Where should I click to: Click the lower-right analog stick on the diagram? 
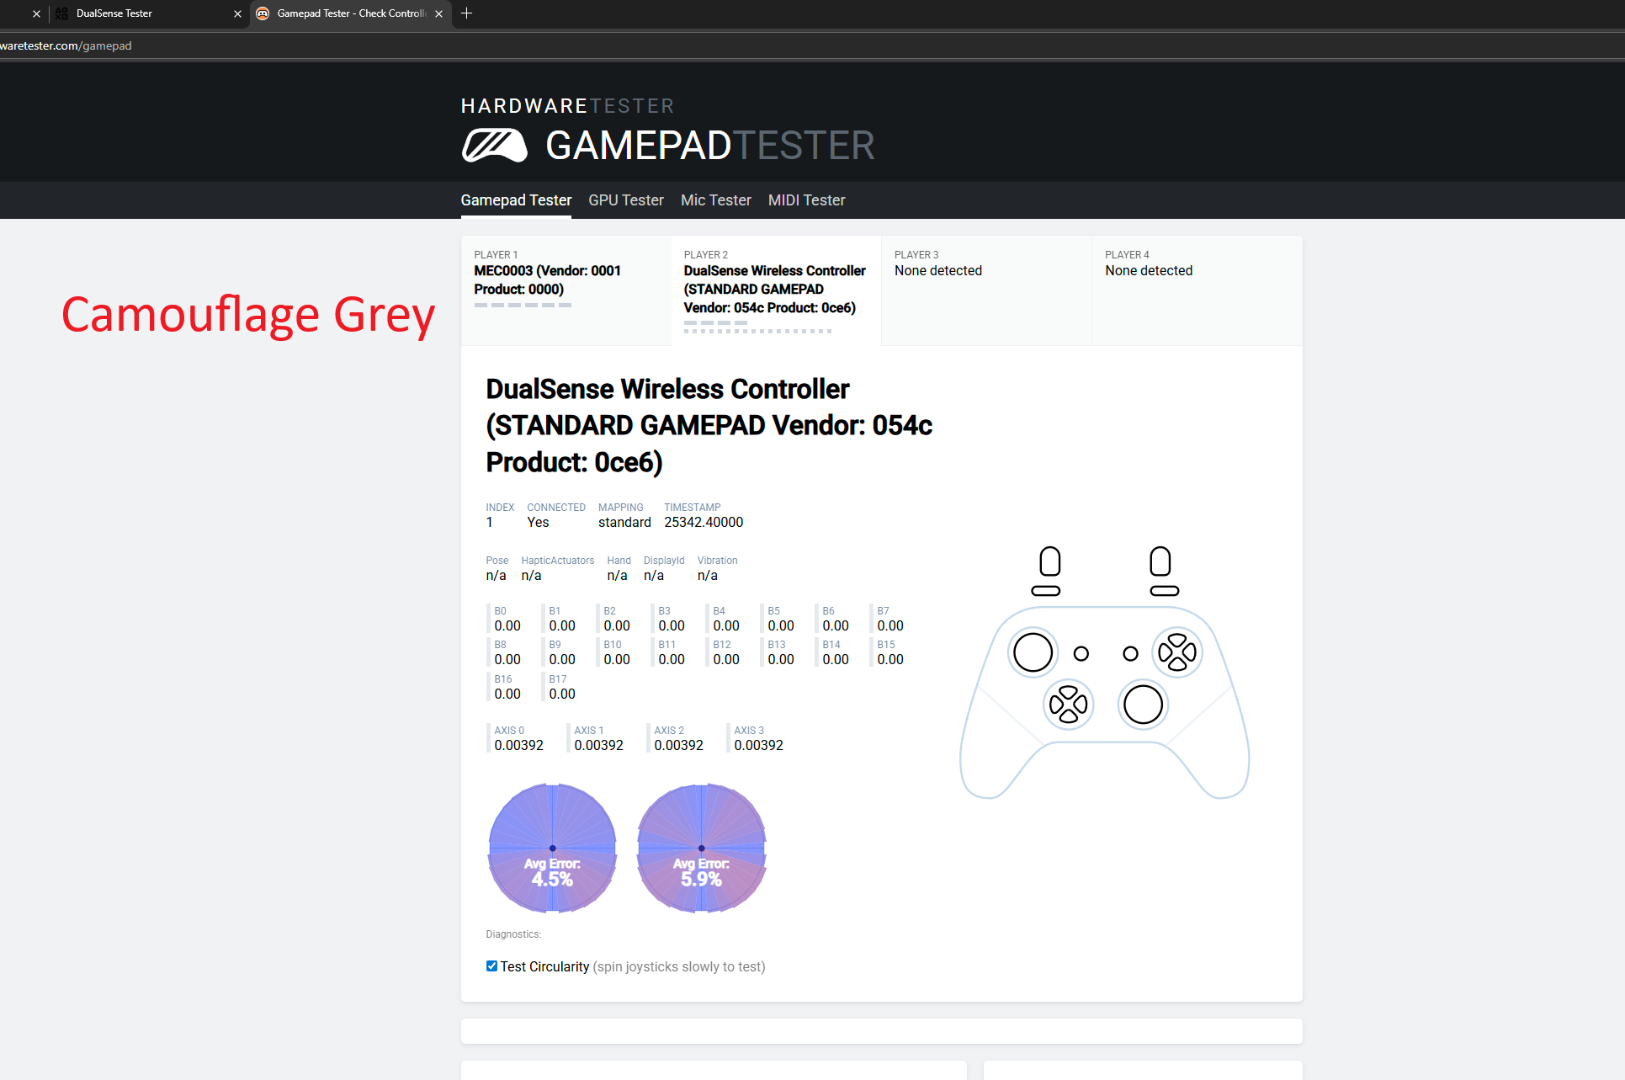point(1143,705)
